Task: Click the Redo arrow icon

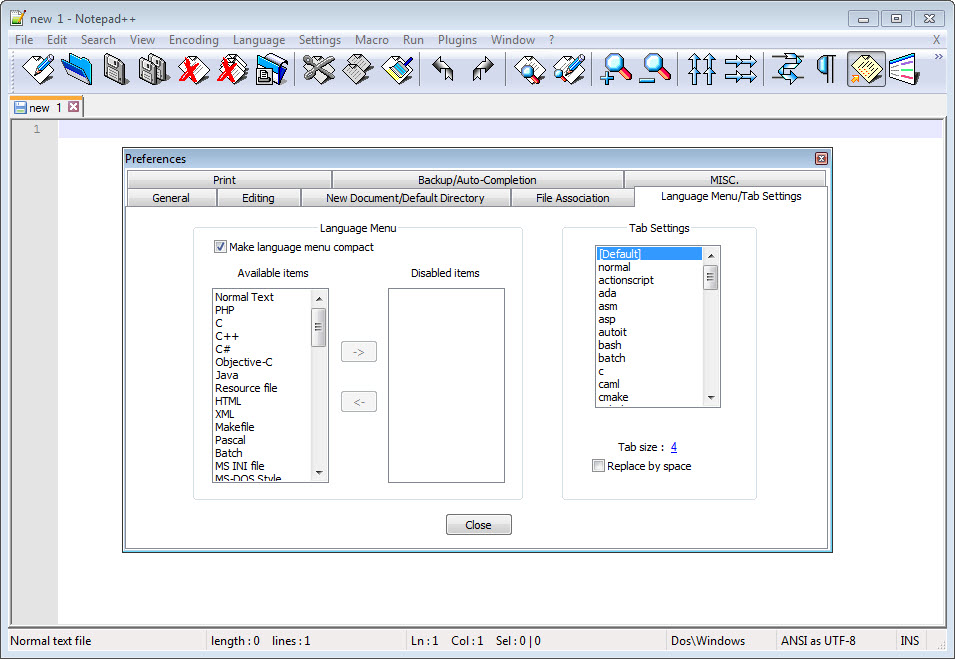Action: pyautogui.click(x=483, y=69)
